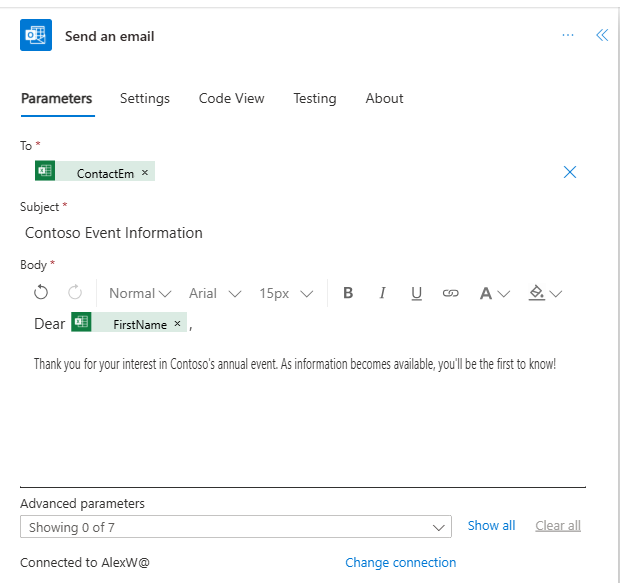This screenshot has height=583, width=620.
Task: Open the Normal paragraph style dropdown
Action: [140, 293]
